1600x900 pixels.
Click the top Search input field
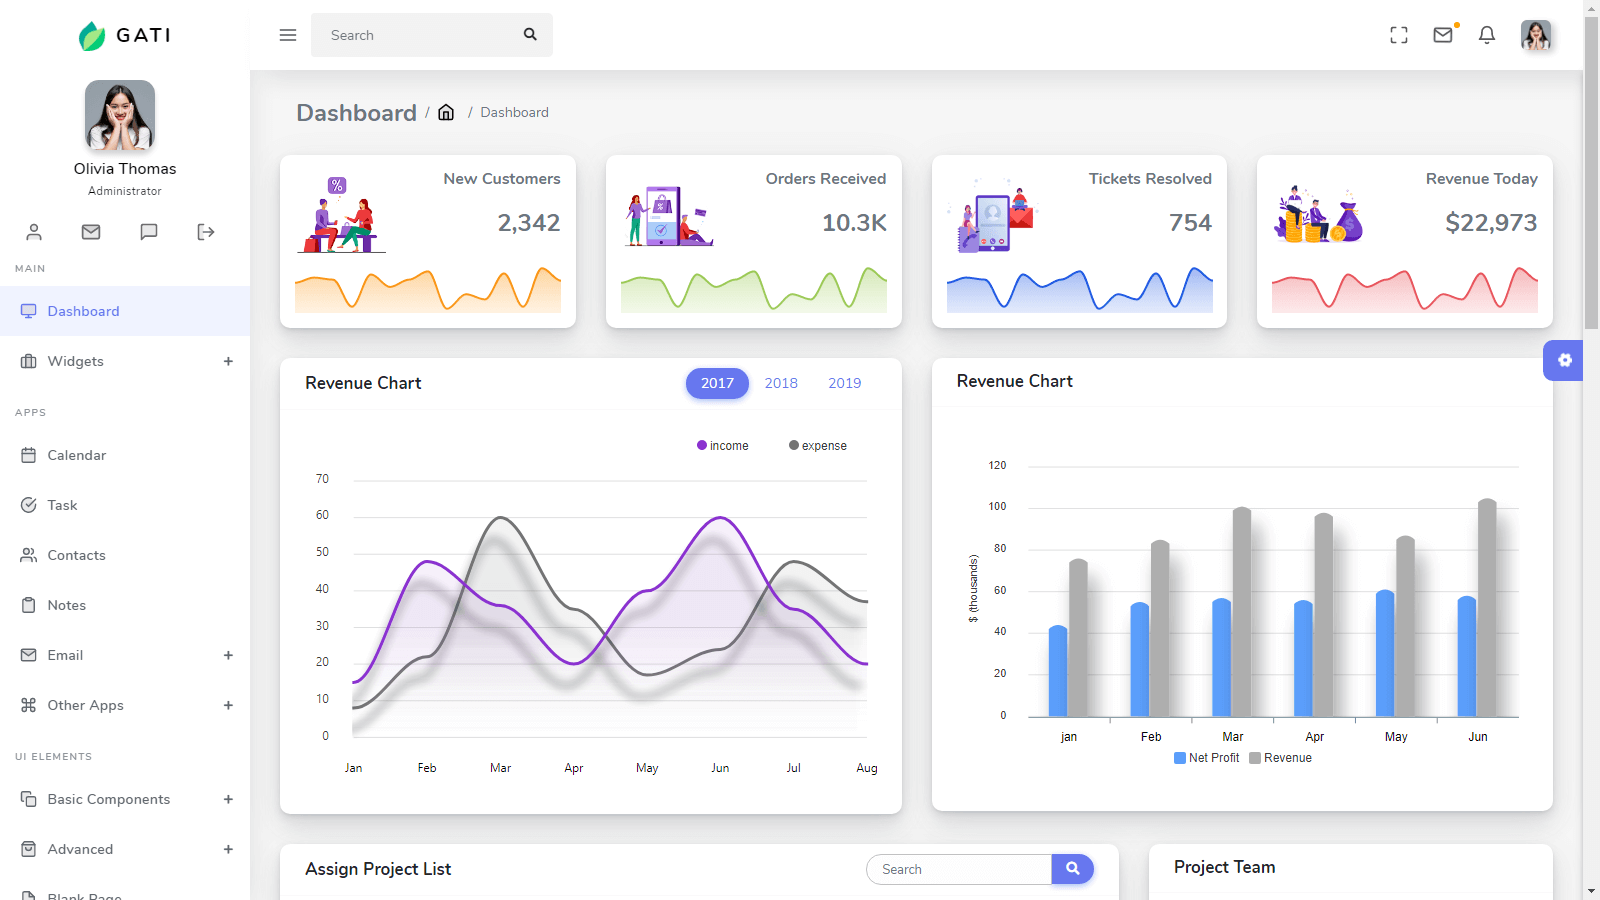[x=415, y=35]
